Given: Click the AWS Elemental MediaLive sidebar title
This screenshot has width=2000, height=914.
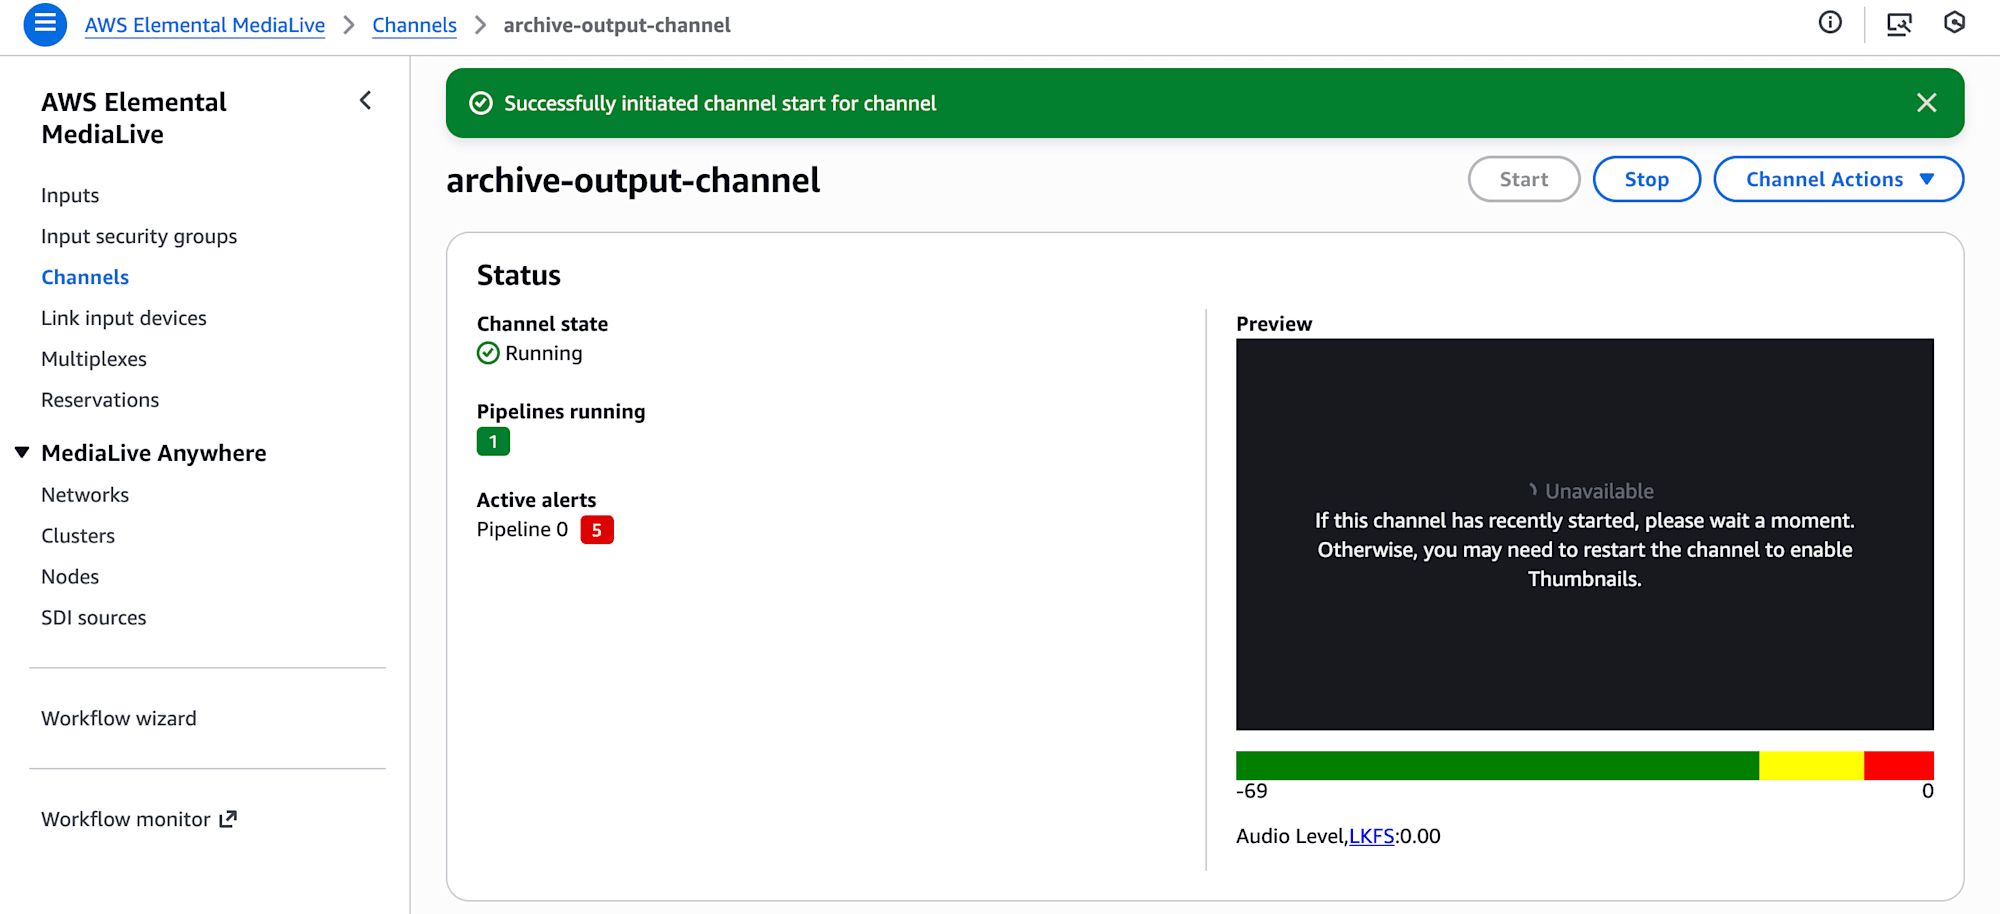Looking at the screenshot, I should pyautogui.click(x=134, y=118).
